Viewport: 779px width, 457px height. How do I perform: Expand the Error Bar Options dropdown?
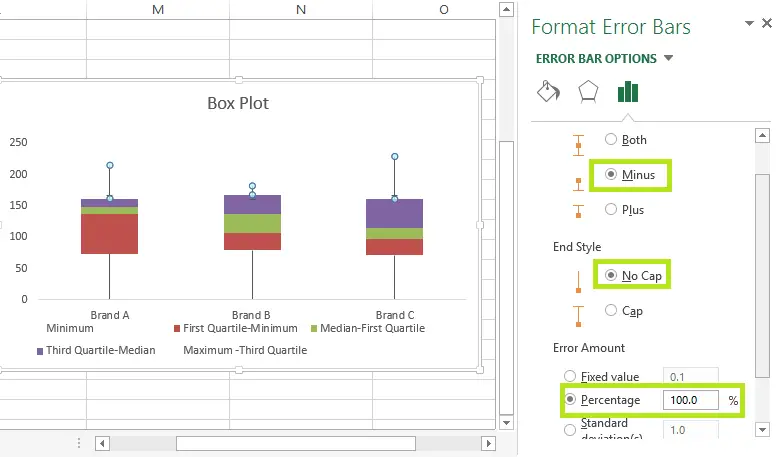(x=668, y=58)
